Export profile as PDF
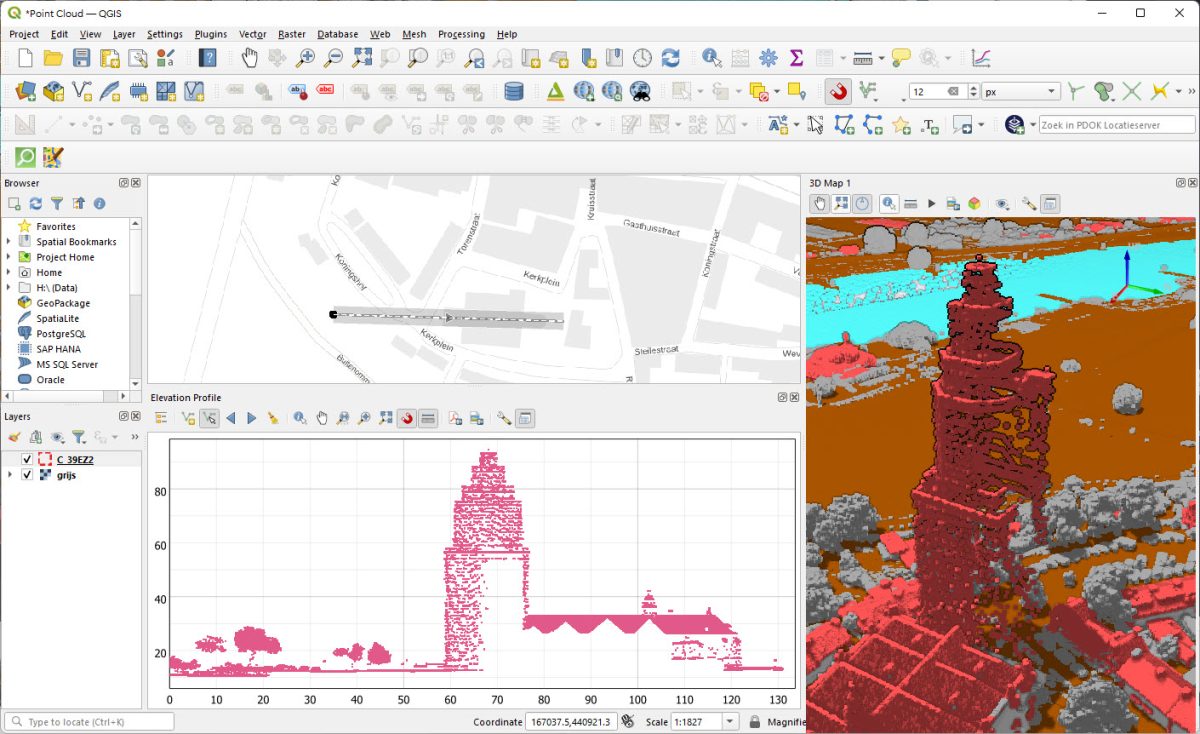Viewport: 1200px width, 734px height. tap(453, 417)
